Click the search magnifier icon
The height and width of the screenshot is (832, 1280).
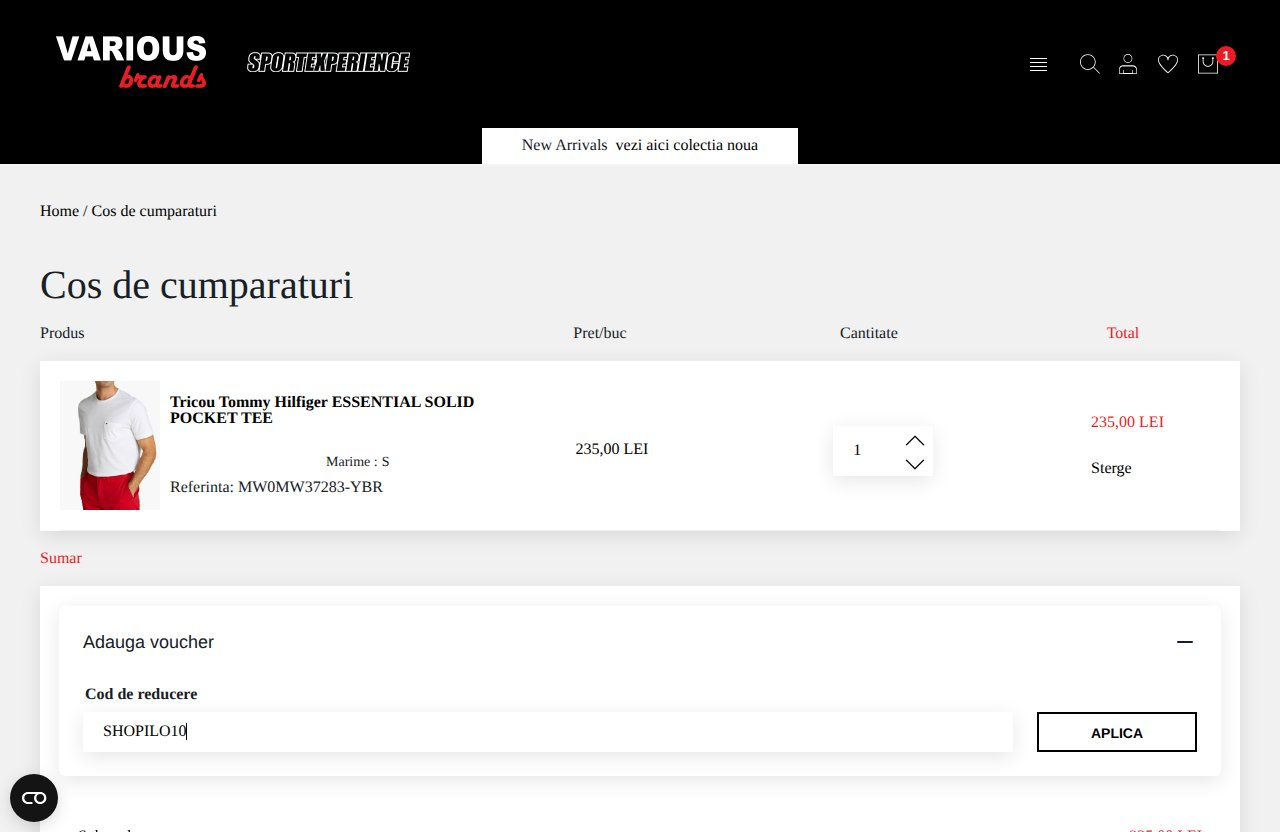pos(1089,64)
